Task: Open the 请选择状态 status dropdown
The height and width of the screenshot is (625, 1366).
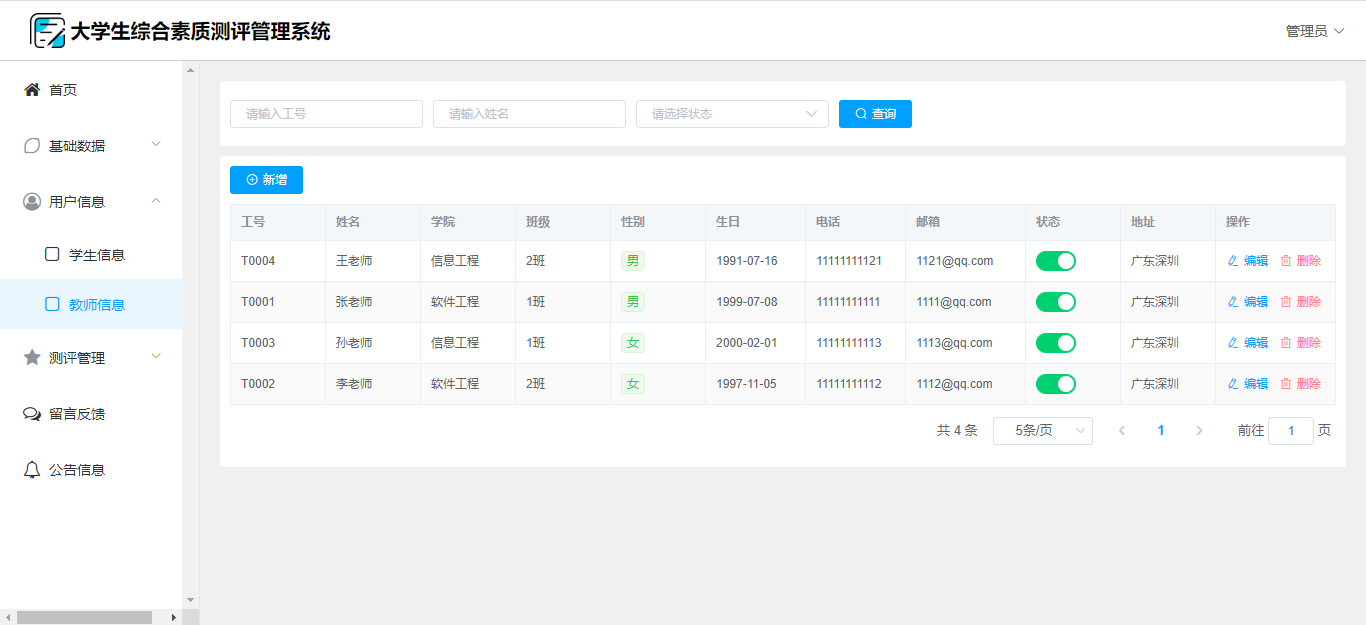Action: click(731, 114)
